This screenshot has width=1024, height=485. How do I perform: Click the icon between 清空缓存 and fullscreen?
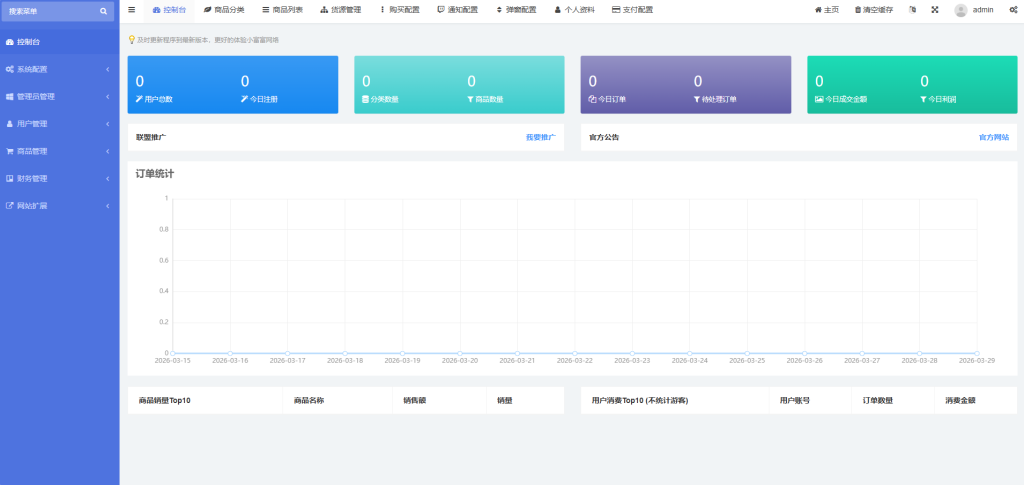(912, 10)
